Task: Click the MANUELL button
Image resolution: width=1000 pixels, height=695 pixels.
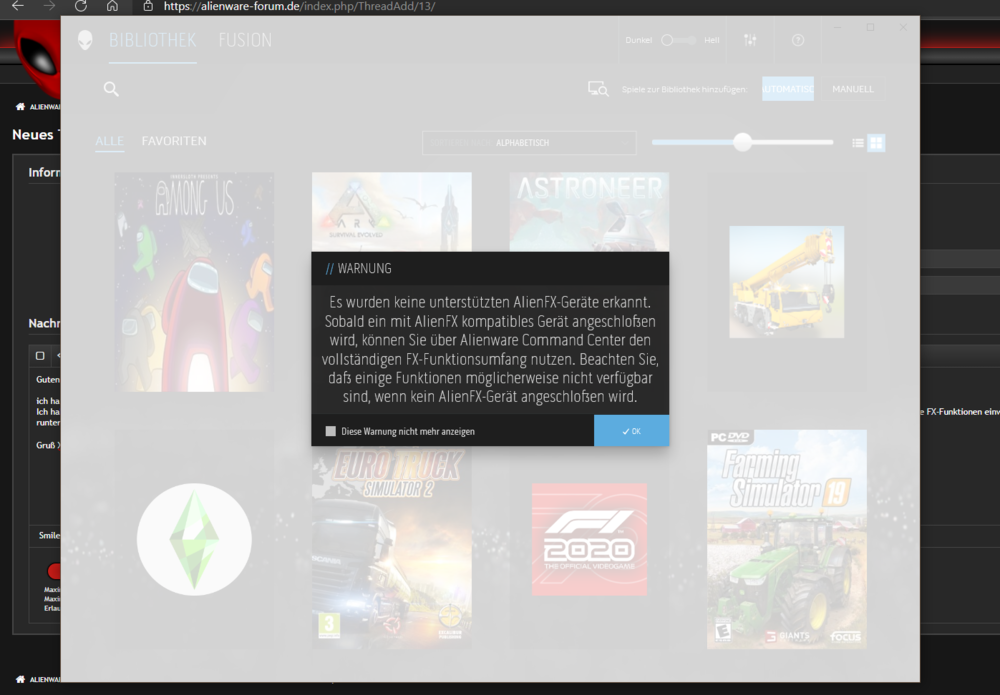Action: [852, 89]
